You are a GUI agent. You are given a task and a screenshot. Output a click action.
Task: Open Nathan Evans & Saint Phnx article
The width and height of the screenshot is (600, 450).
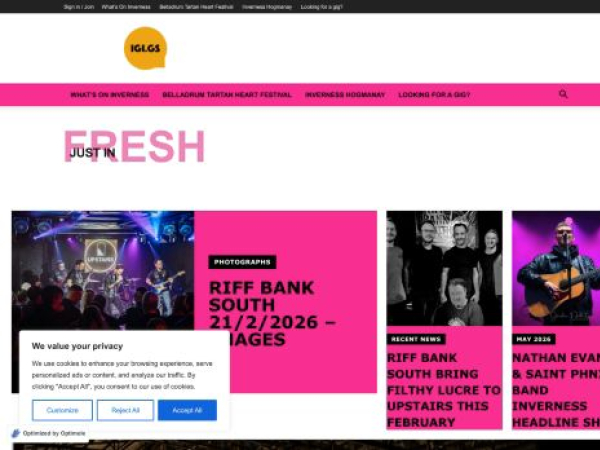point(556,390)
